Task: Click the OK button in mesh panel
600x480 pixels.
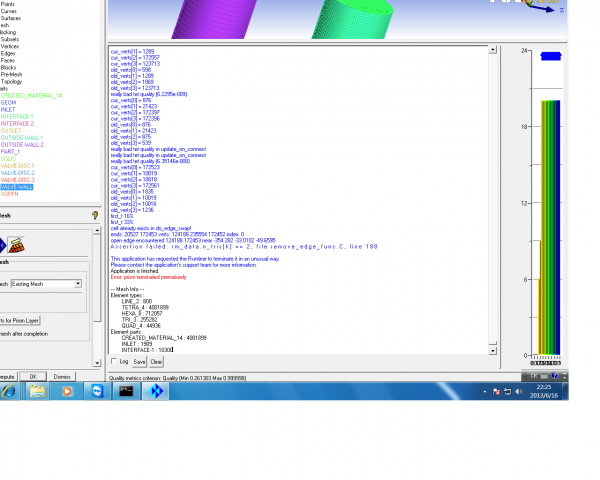Action: (x=33, y=377)
